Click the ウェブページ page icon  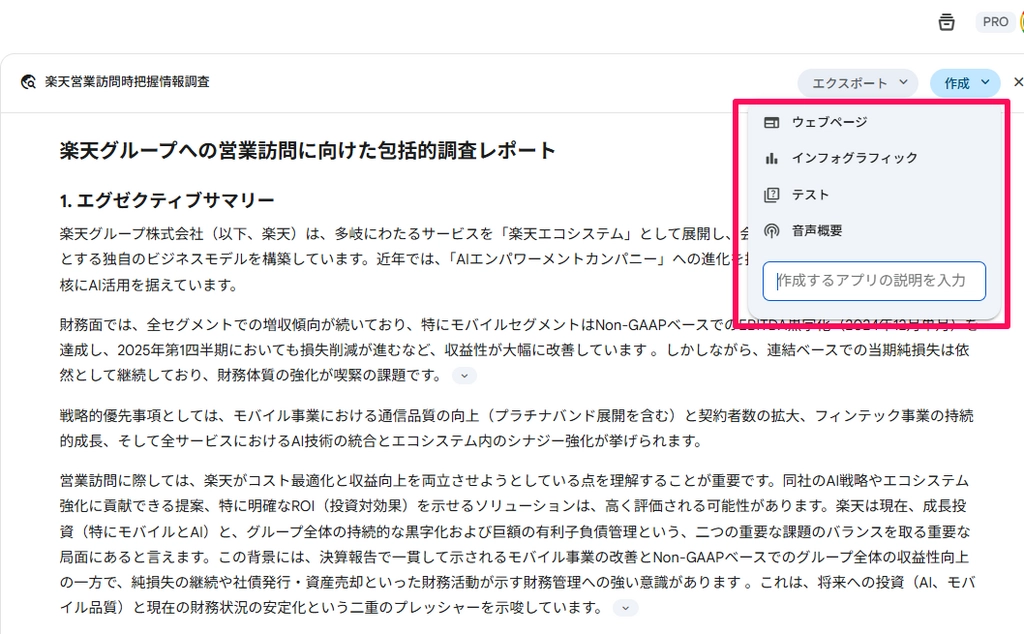click(771, 122)
